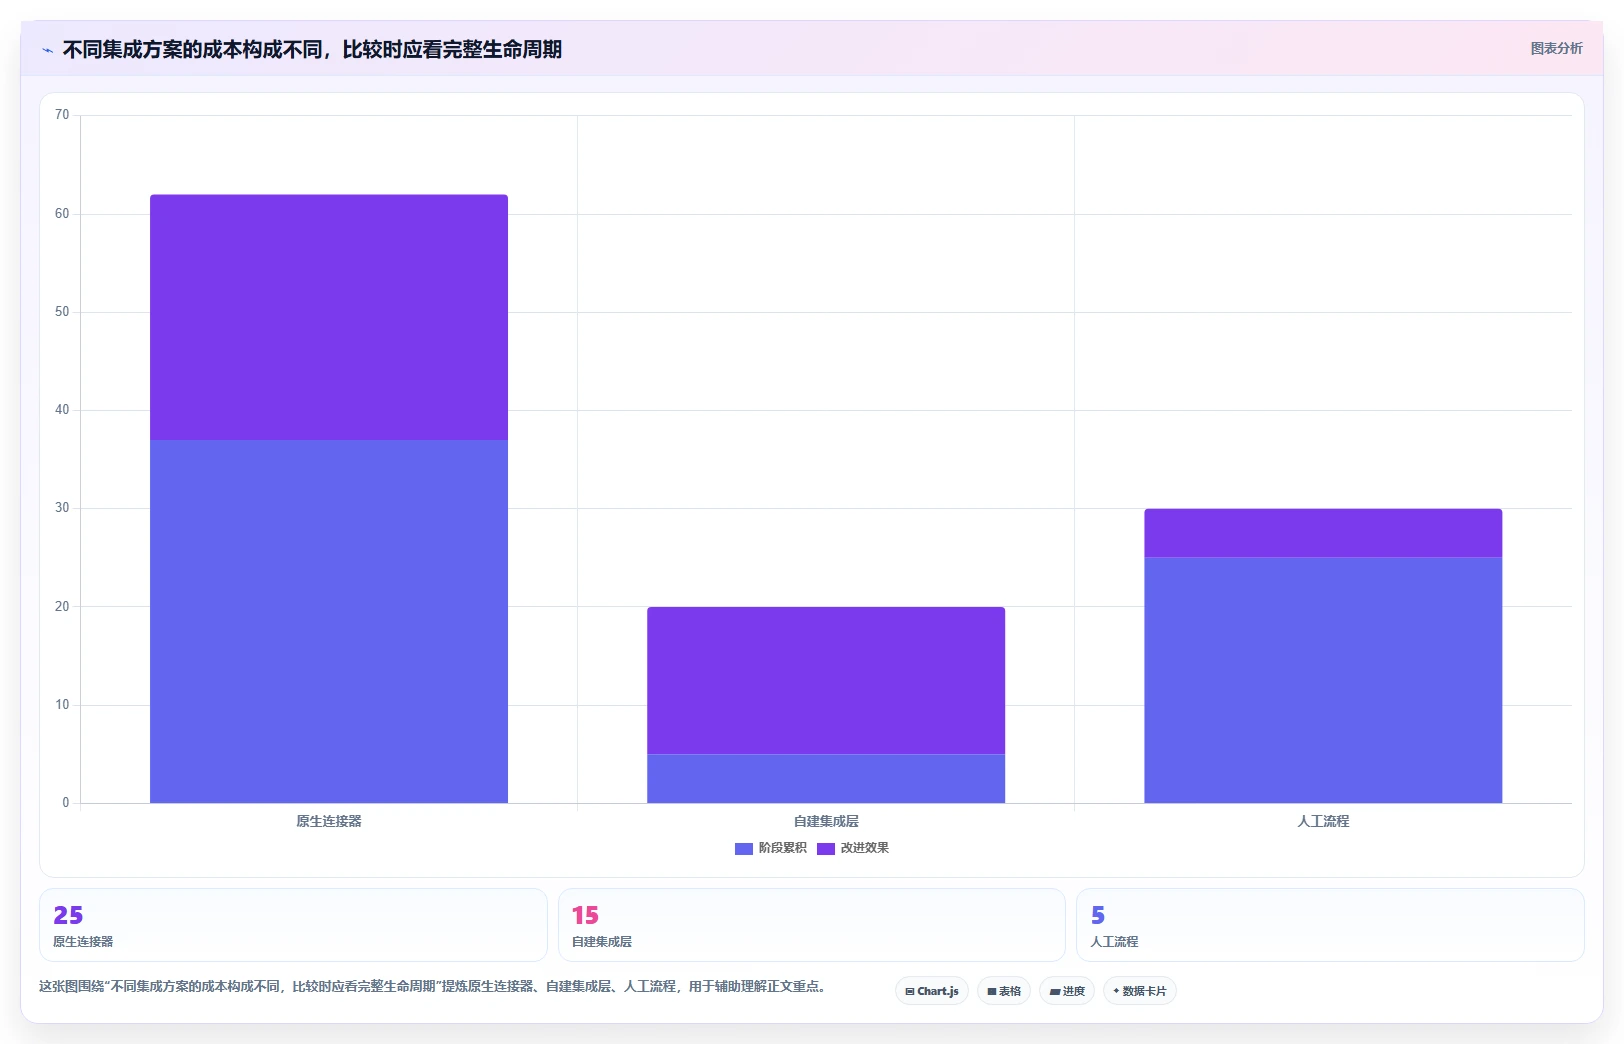Click the y-axis value 70
The height and width of the screenshot is (1044, 1624).
click(62, 115)
